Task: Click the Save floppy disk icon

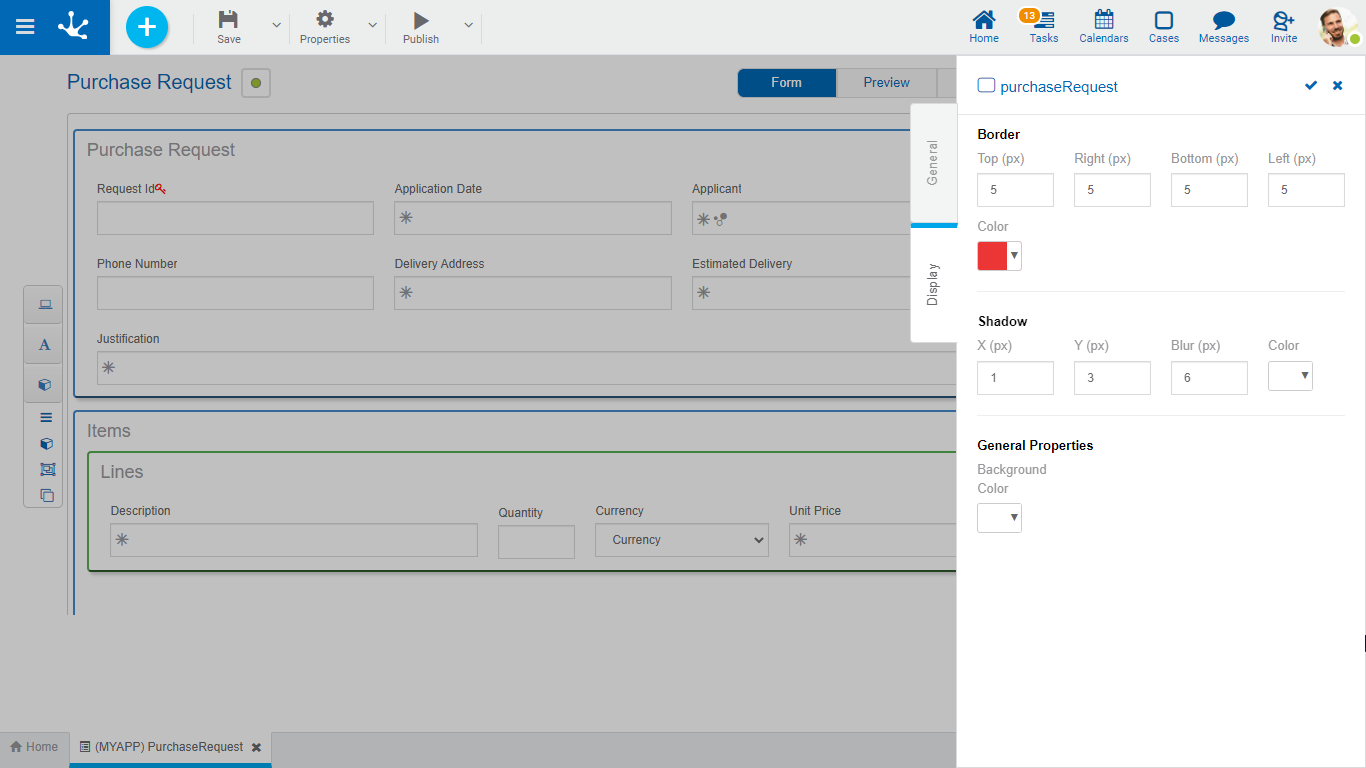Action: 229,20
